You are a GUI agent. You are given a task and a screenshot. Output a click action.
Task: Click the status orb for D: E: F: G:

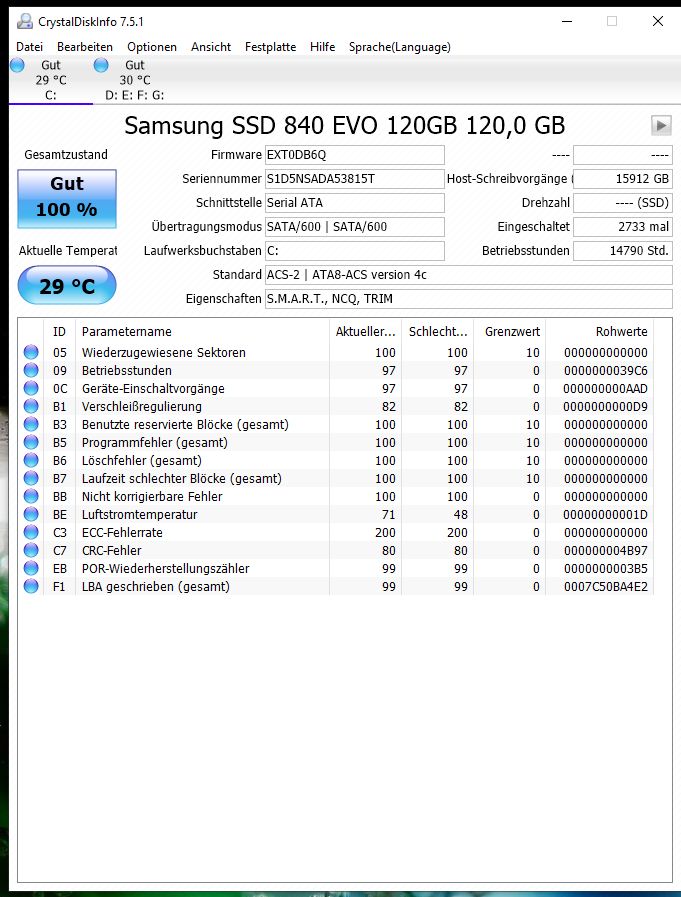[101, 65]
